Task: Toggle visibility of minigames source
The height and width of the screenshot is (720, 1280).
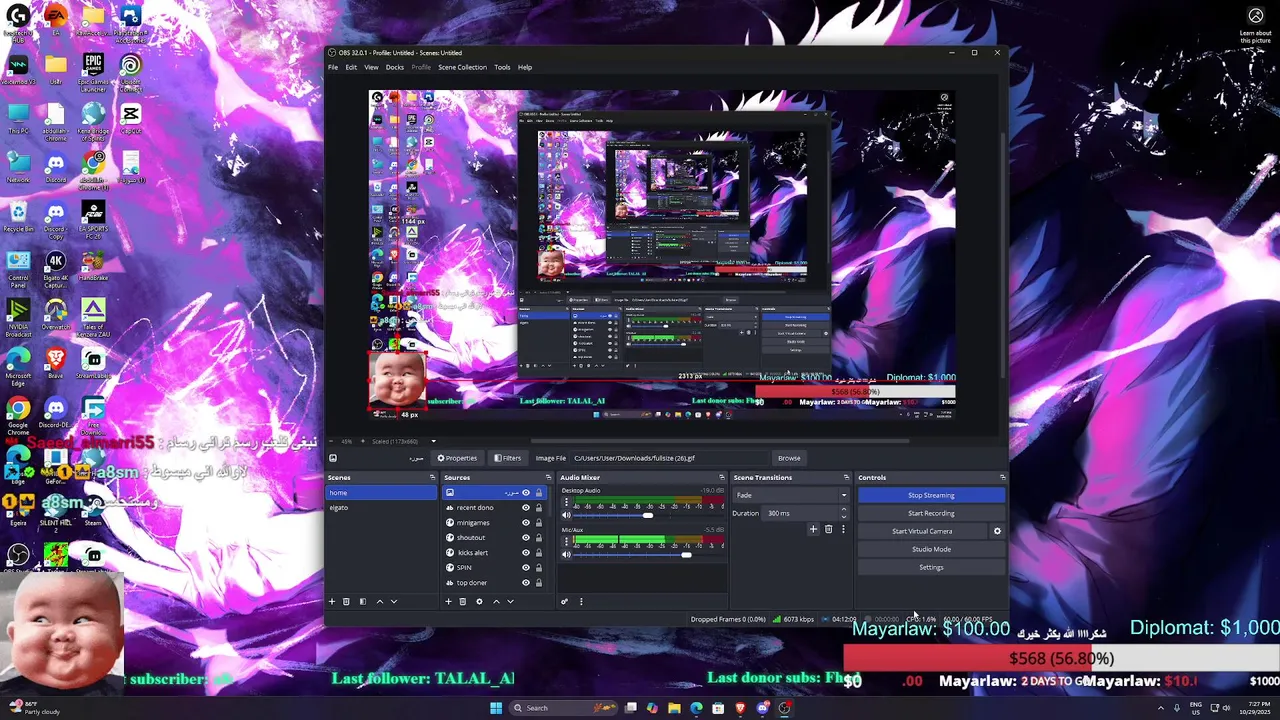Action: (x=526, y=522)
